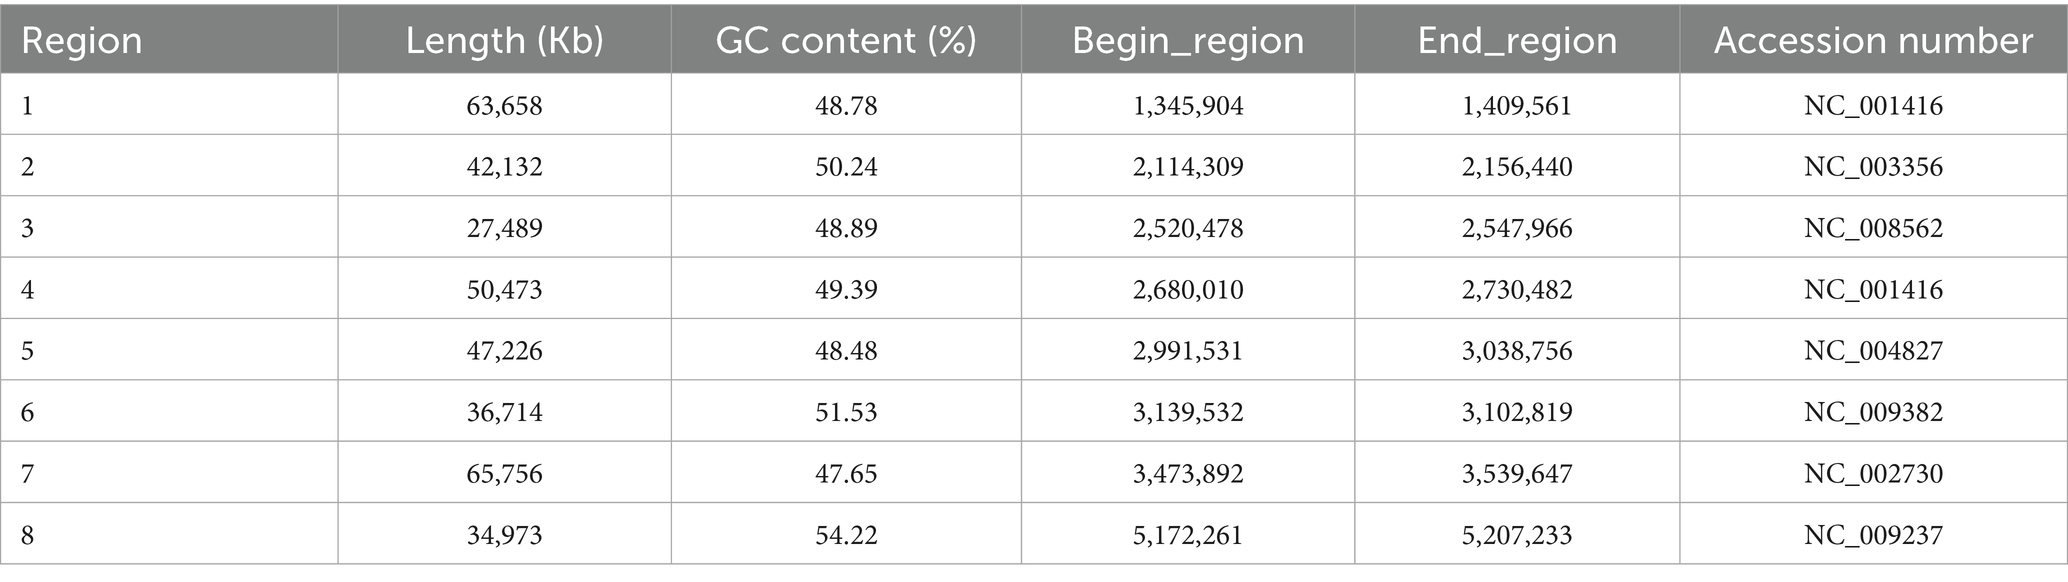Select the length cell 63,658
This screenshot has width=2068, height=582.
click(504, 106)
